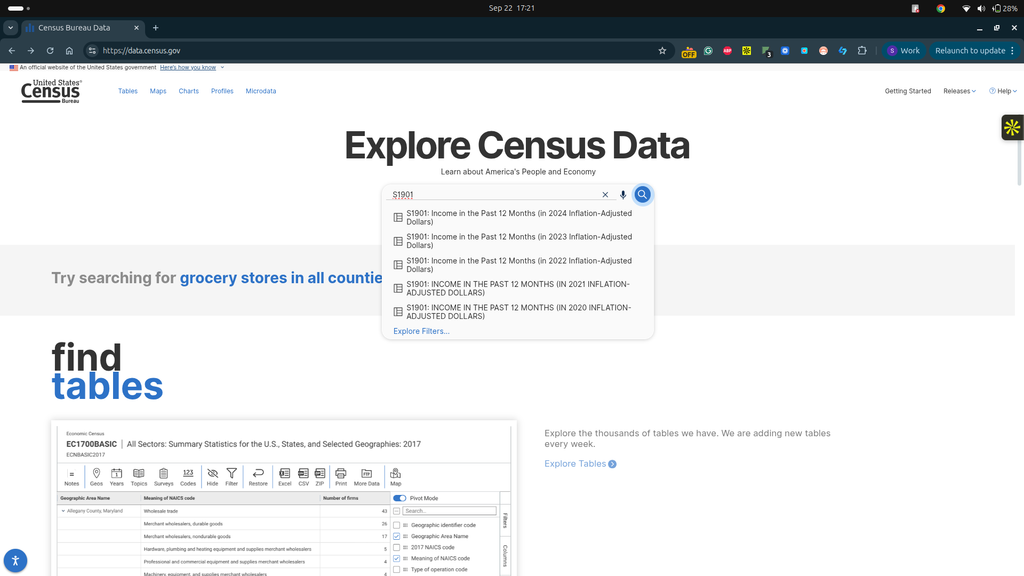1024x576 pixels.
Task: Clear the search box with the X icon
Action: tap(605, 195)
